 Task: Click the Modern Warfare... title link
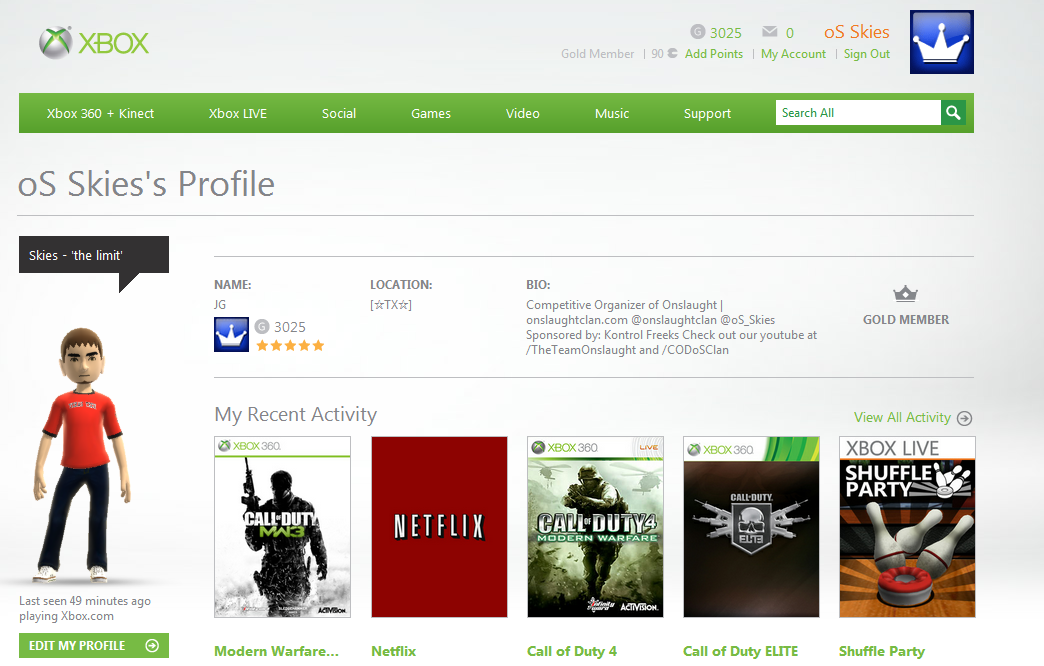(x=276, y=651)
